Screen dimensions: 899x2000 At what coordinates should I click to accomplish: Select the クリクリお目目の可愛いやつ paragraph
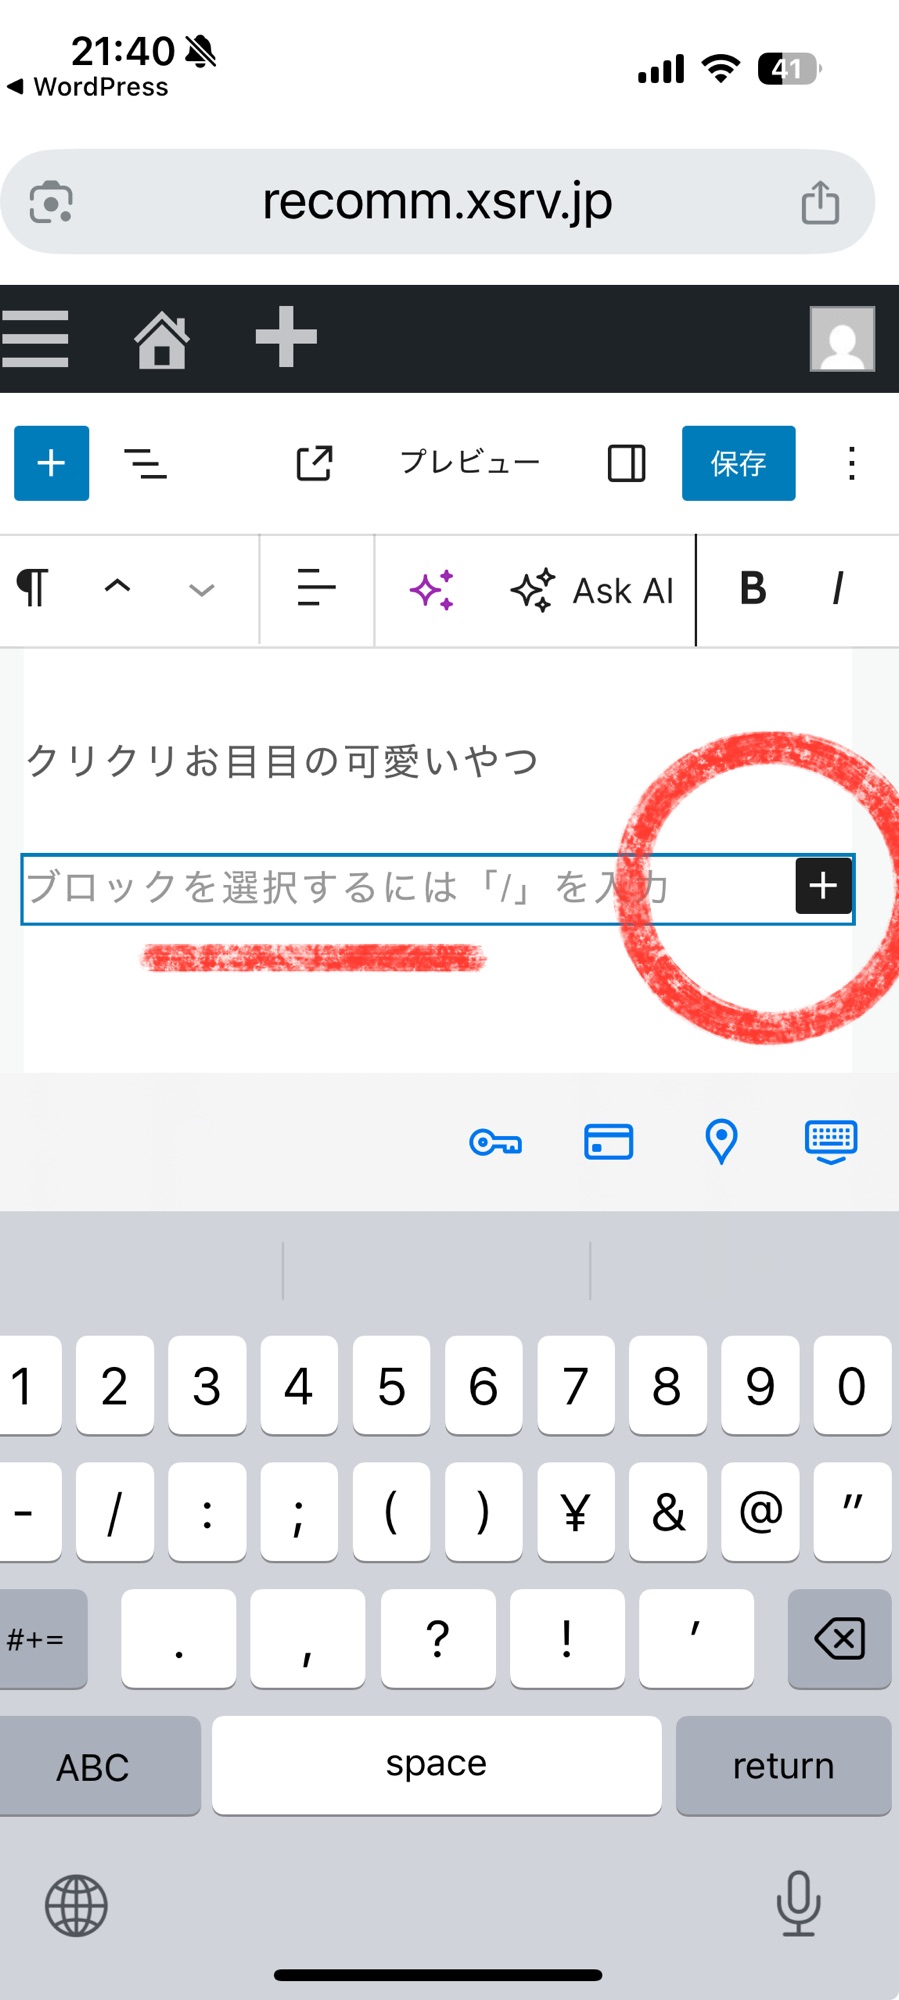point(282,761)
